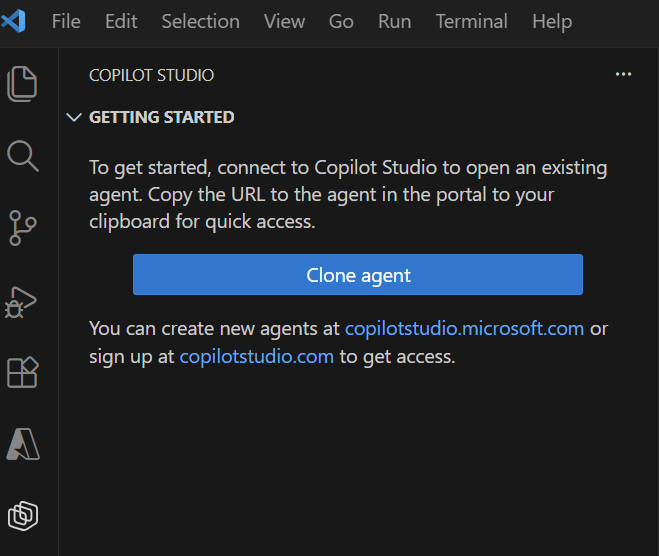
Task: Open Copilot Studio panel more actions menu
Action: click(x=624, y=75)
